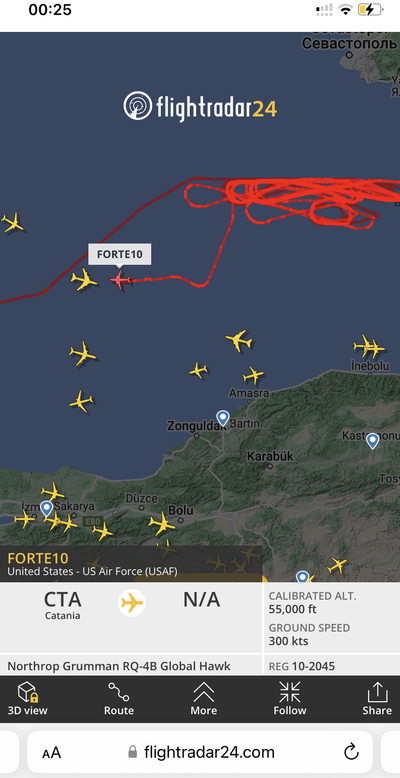400x778 pixels.
Task: Open the AA reader text menu
Action: 52,753
